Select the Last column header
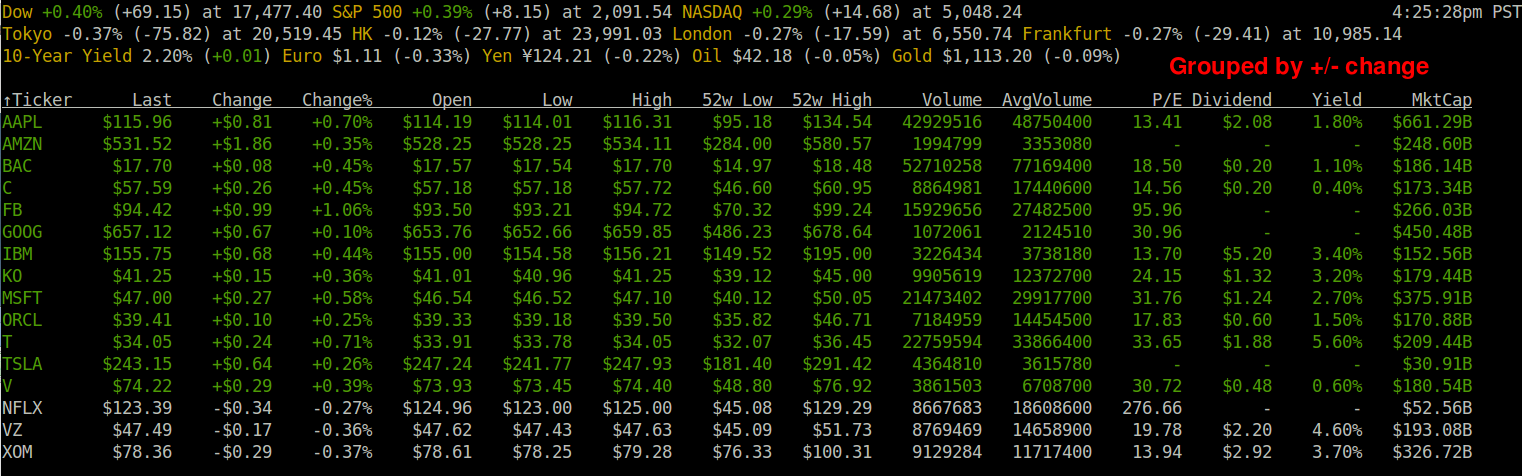Viewport: 1522px width, 476px height. coord(152,100)
